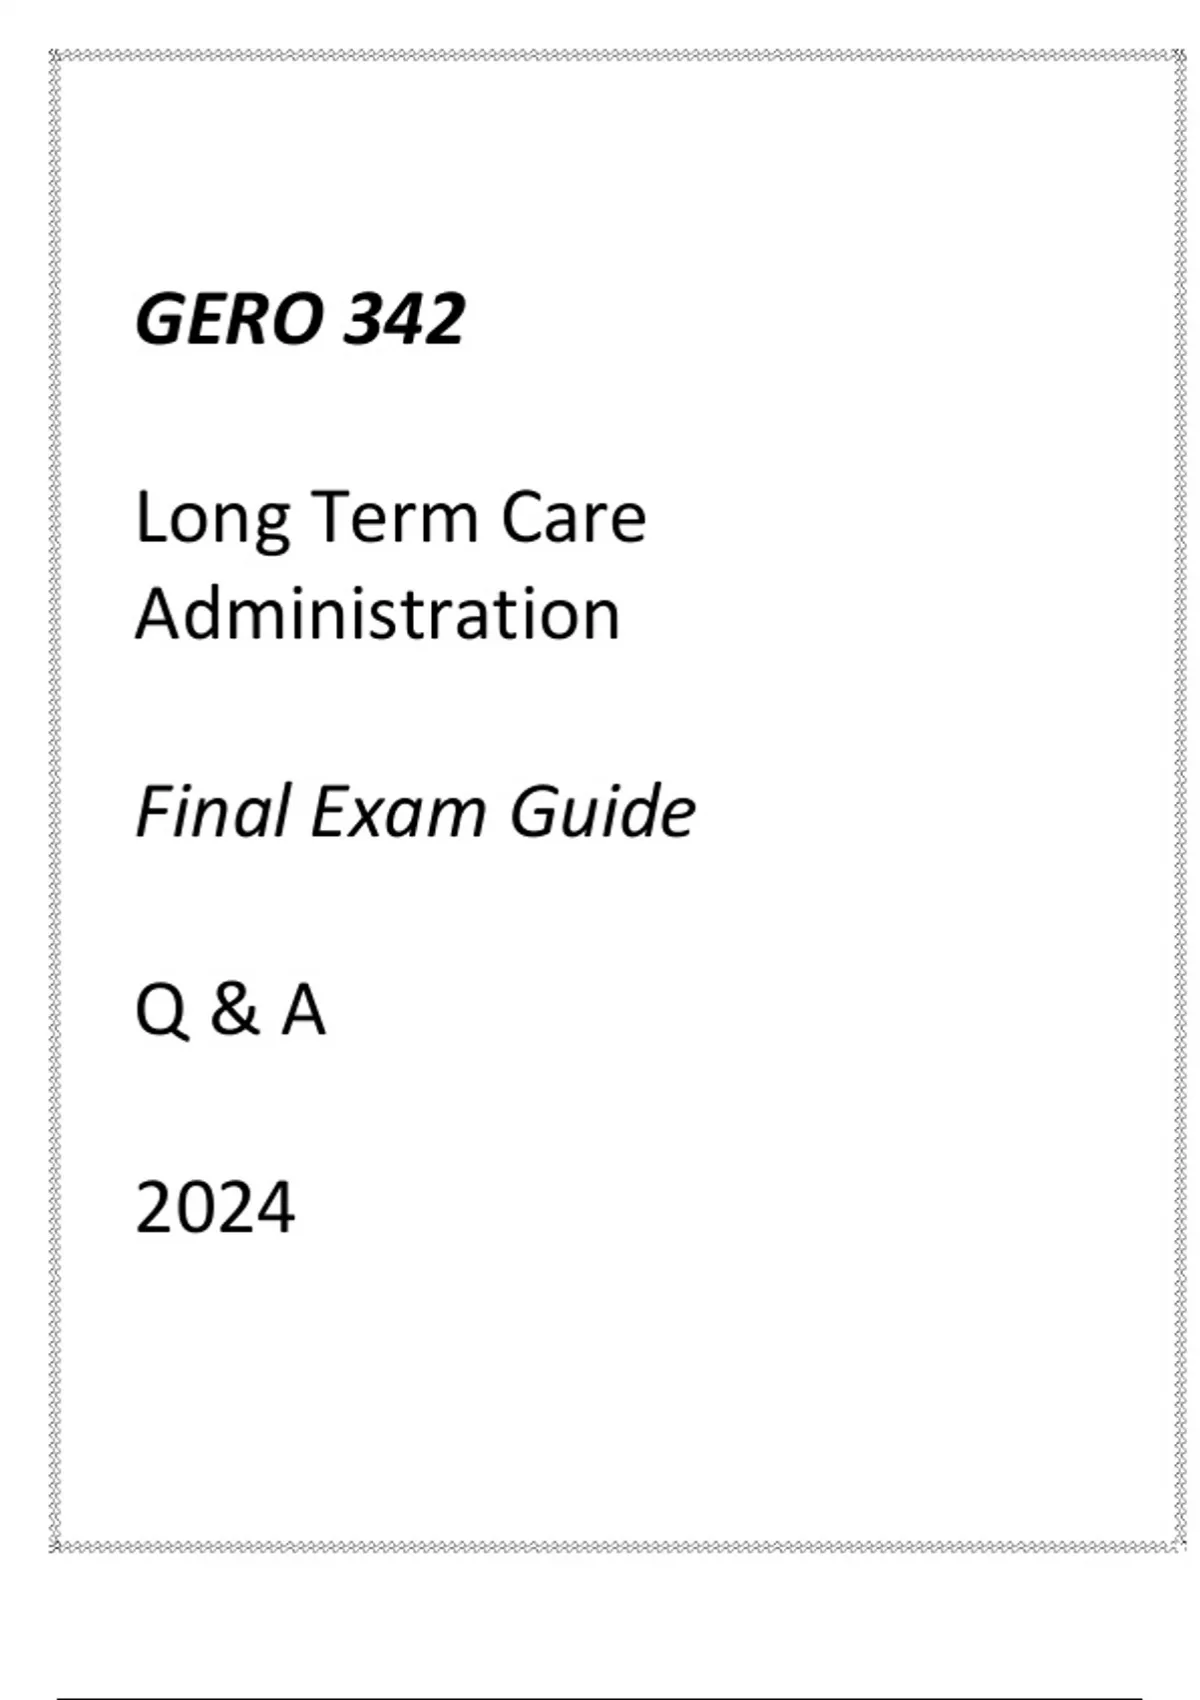Viewport: 1200px width, 1700px height.
Task: Click the word "Long" in subtitle
Action: click(211, 518)
